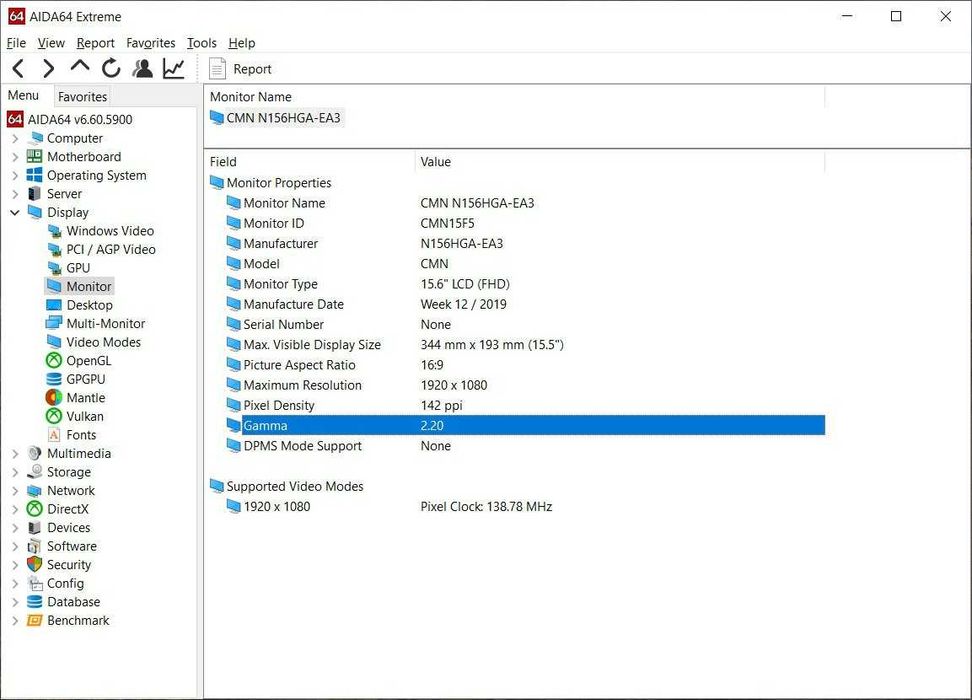This screenshot has width=972, height=700.
Task: Collapse the Display tree node
Action: point(15,213)
